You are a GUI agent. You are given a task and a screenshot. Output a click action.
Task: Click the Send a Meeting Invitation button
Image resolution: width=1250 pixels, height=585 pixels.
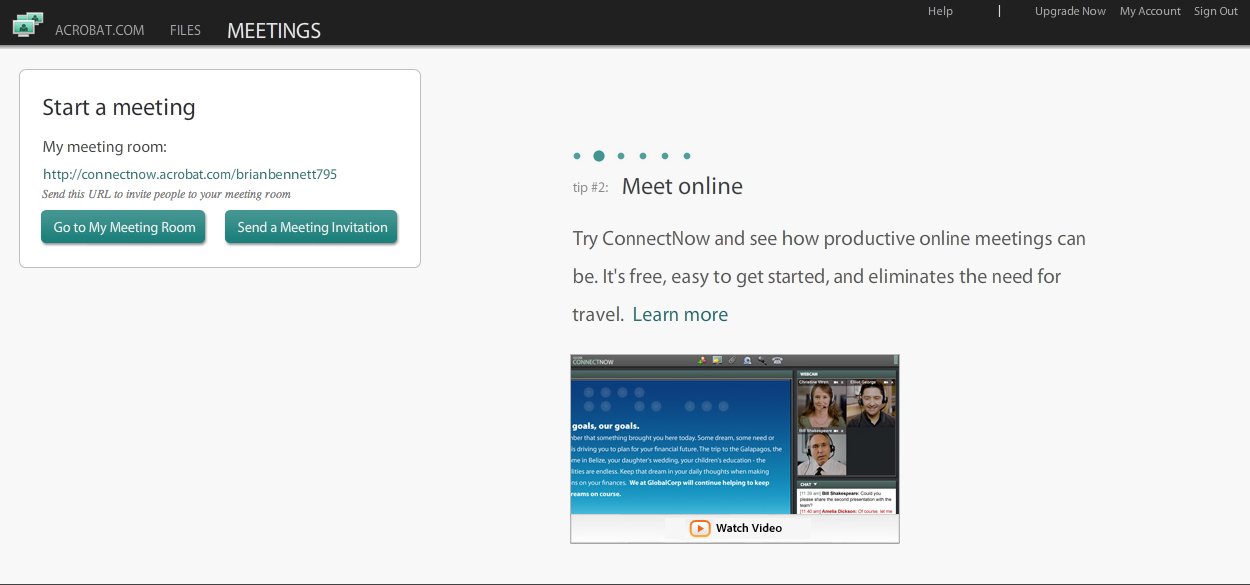(312, 227)
